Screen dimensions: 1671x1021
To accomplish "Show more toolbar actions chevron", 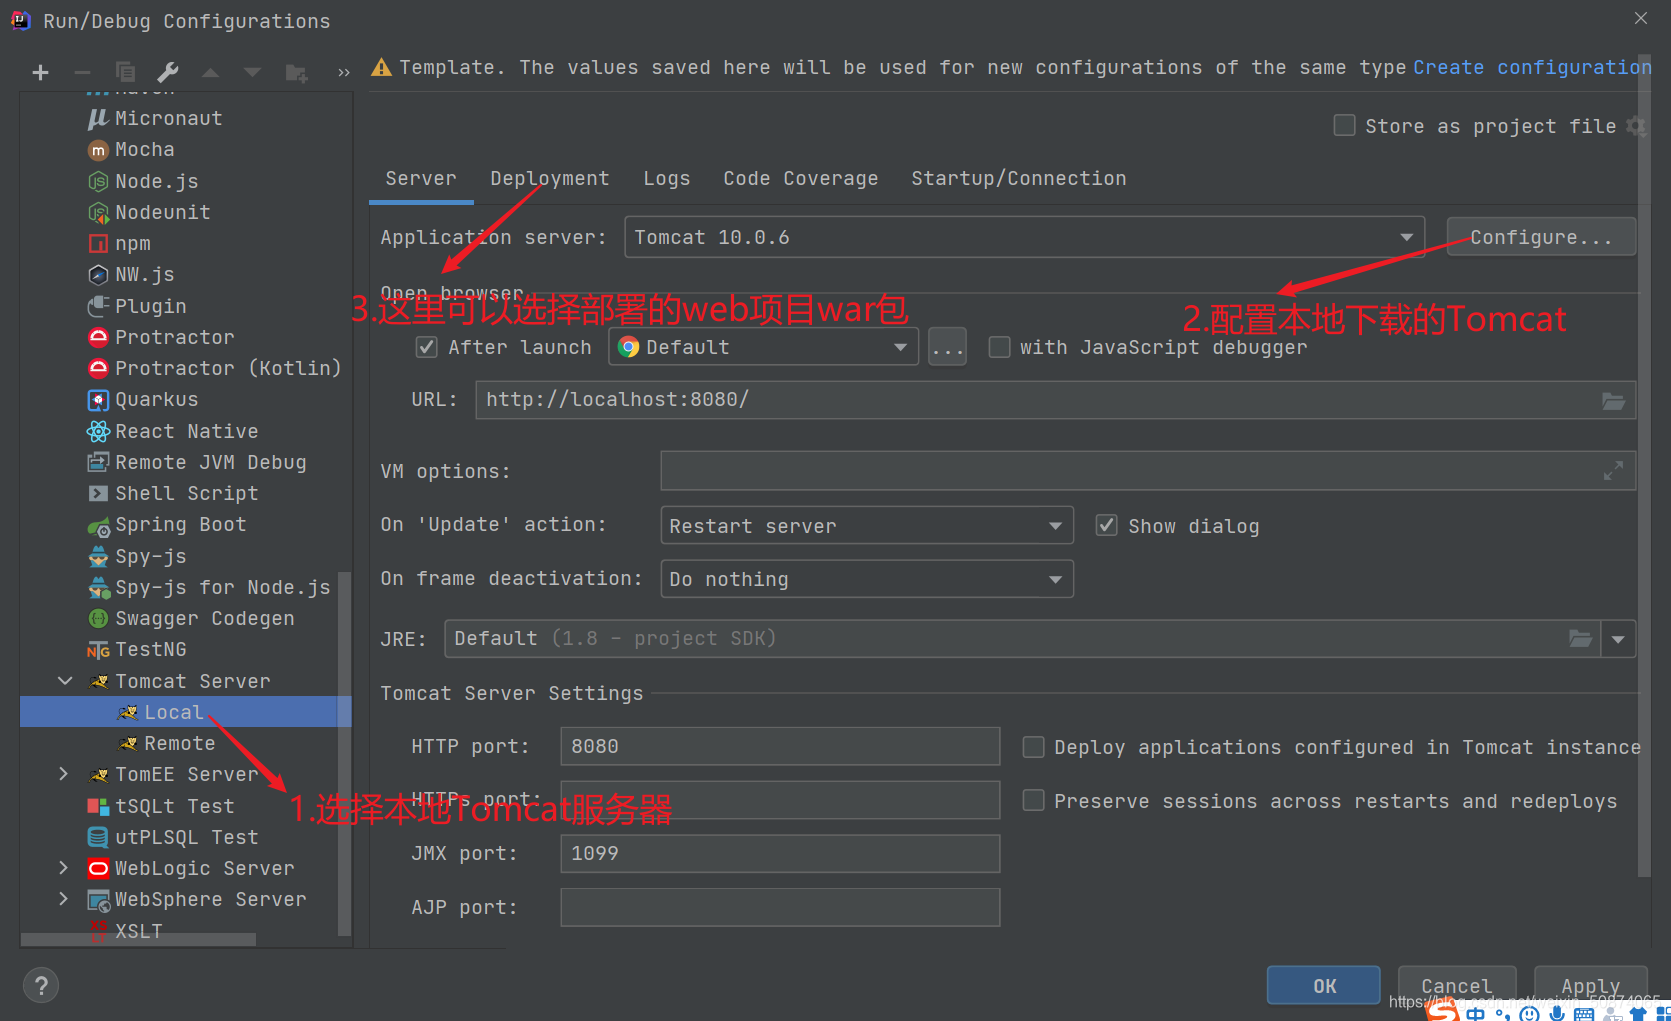I will (x=344, y=72).
